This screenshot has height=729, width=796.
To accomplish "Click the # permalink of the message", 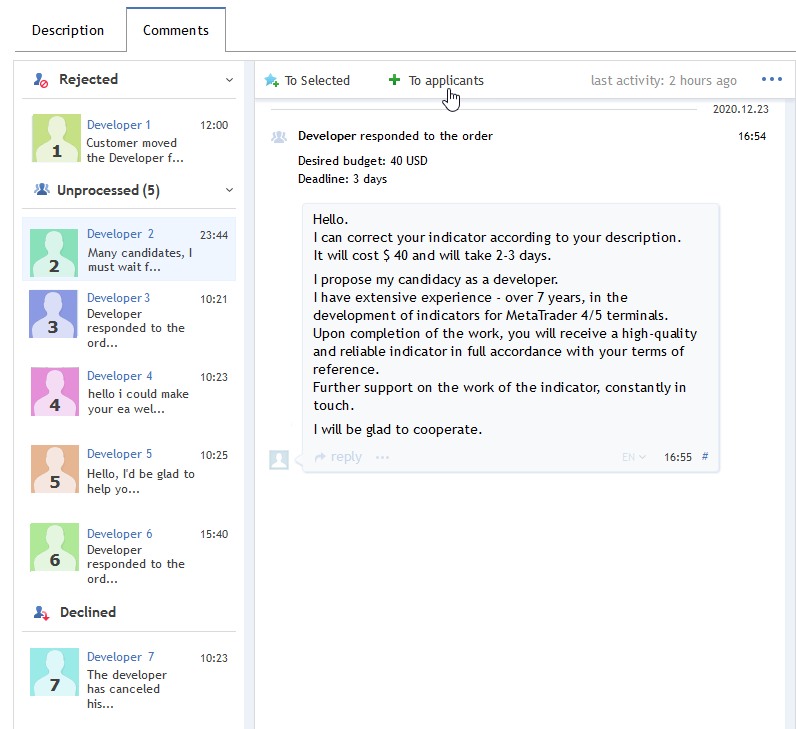I will point(705,456).
